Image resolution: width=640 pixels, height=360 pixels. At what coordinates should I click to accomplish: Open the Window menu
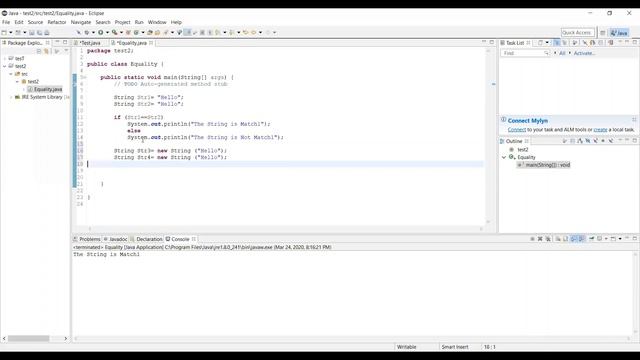pyautogui.click(x=157, y=22)
